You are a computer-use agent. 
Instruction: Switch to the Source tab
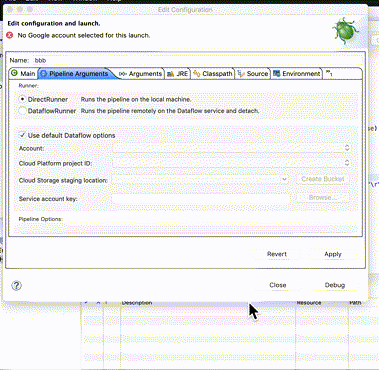pos(253,74)
